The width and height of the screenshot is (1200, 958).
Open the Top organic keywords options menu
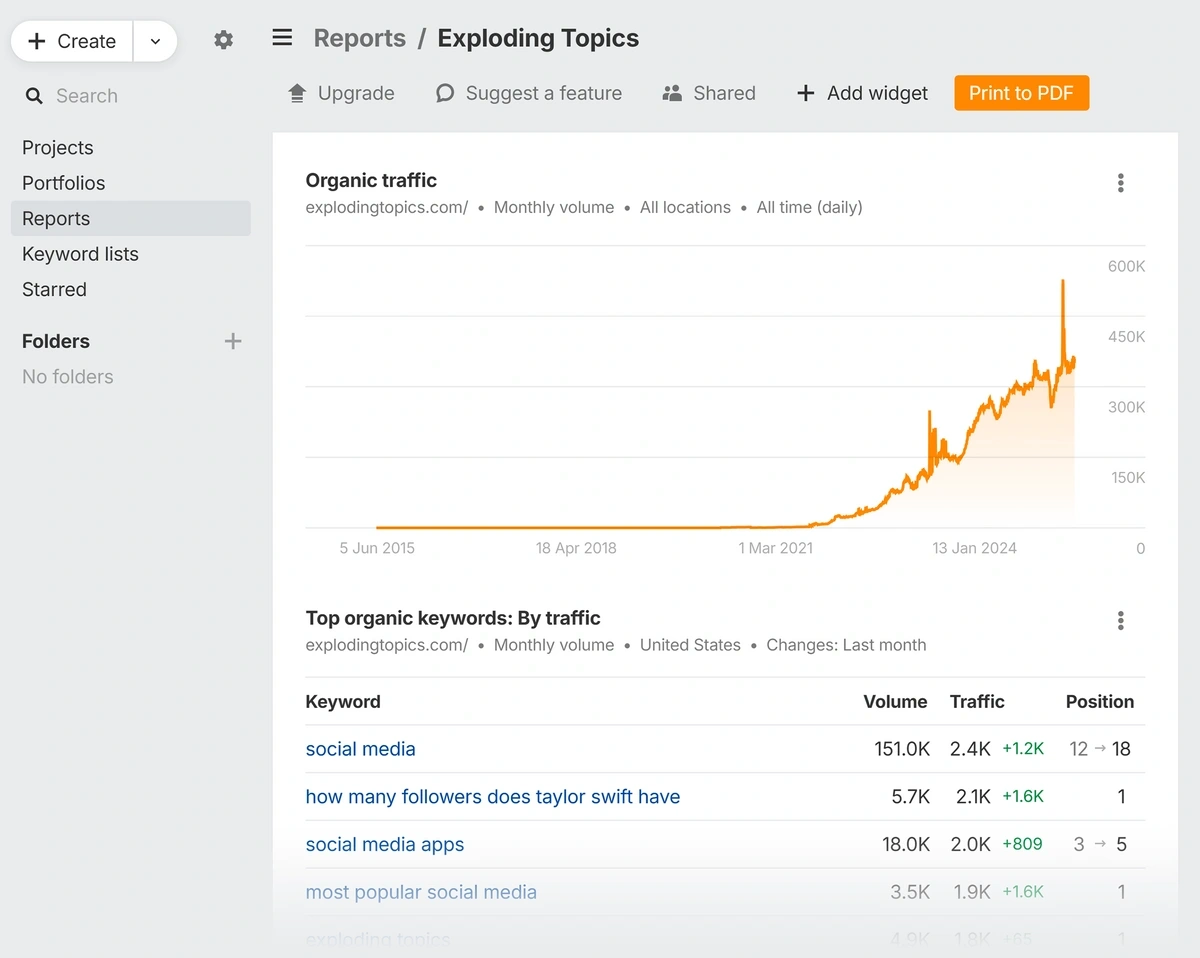[1120, 621]
